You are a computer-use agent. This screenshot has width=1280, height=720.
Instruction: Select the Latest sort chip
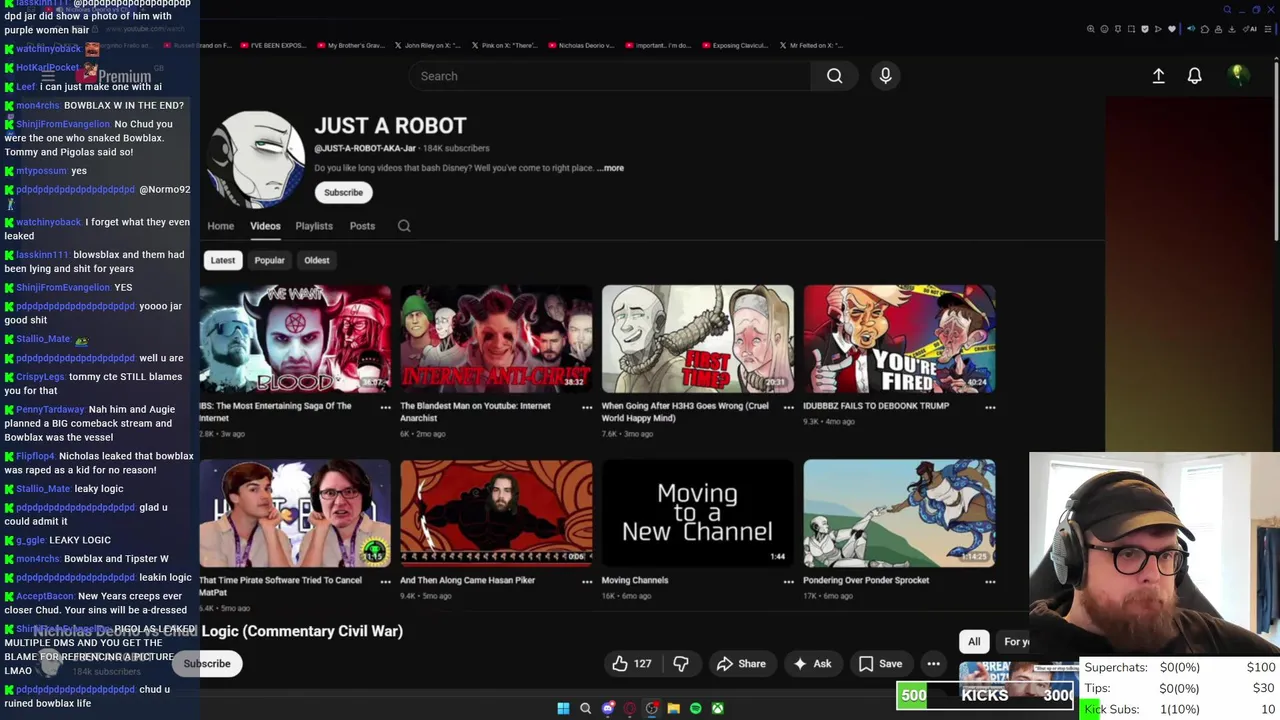point(222,260)
